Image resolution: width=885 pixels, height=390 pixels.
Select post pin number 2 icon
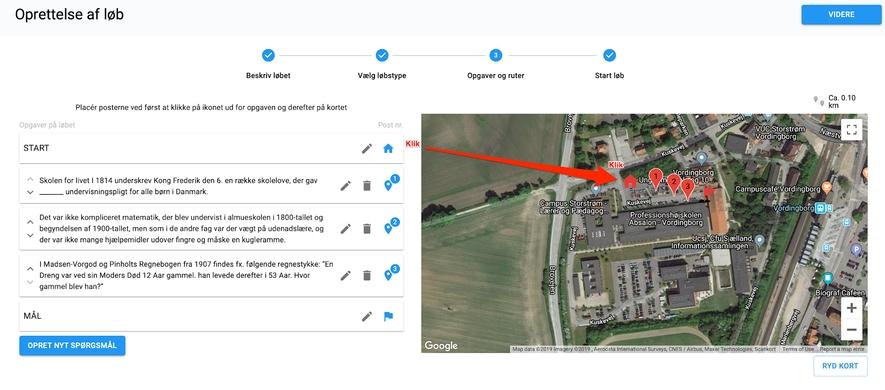click(x=388, y=229)
